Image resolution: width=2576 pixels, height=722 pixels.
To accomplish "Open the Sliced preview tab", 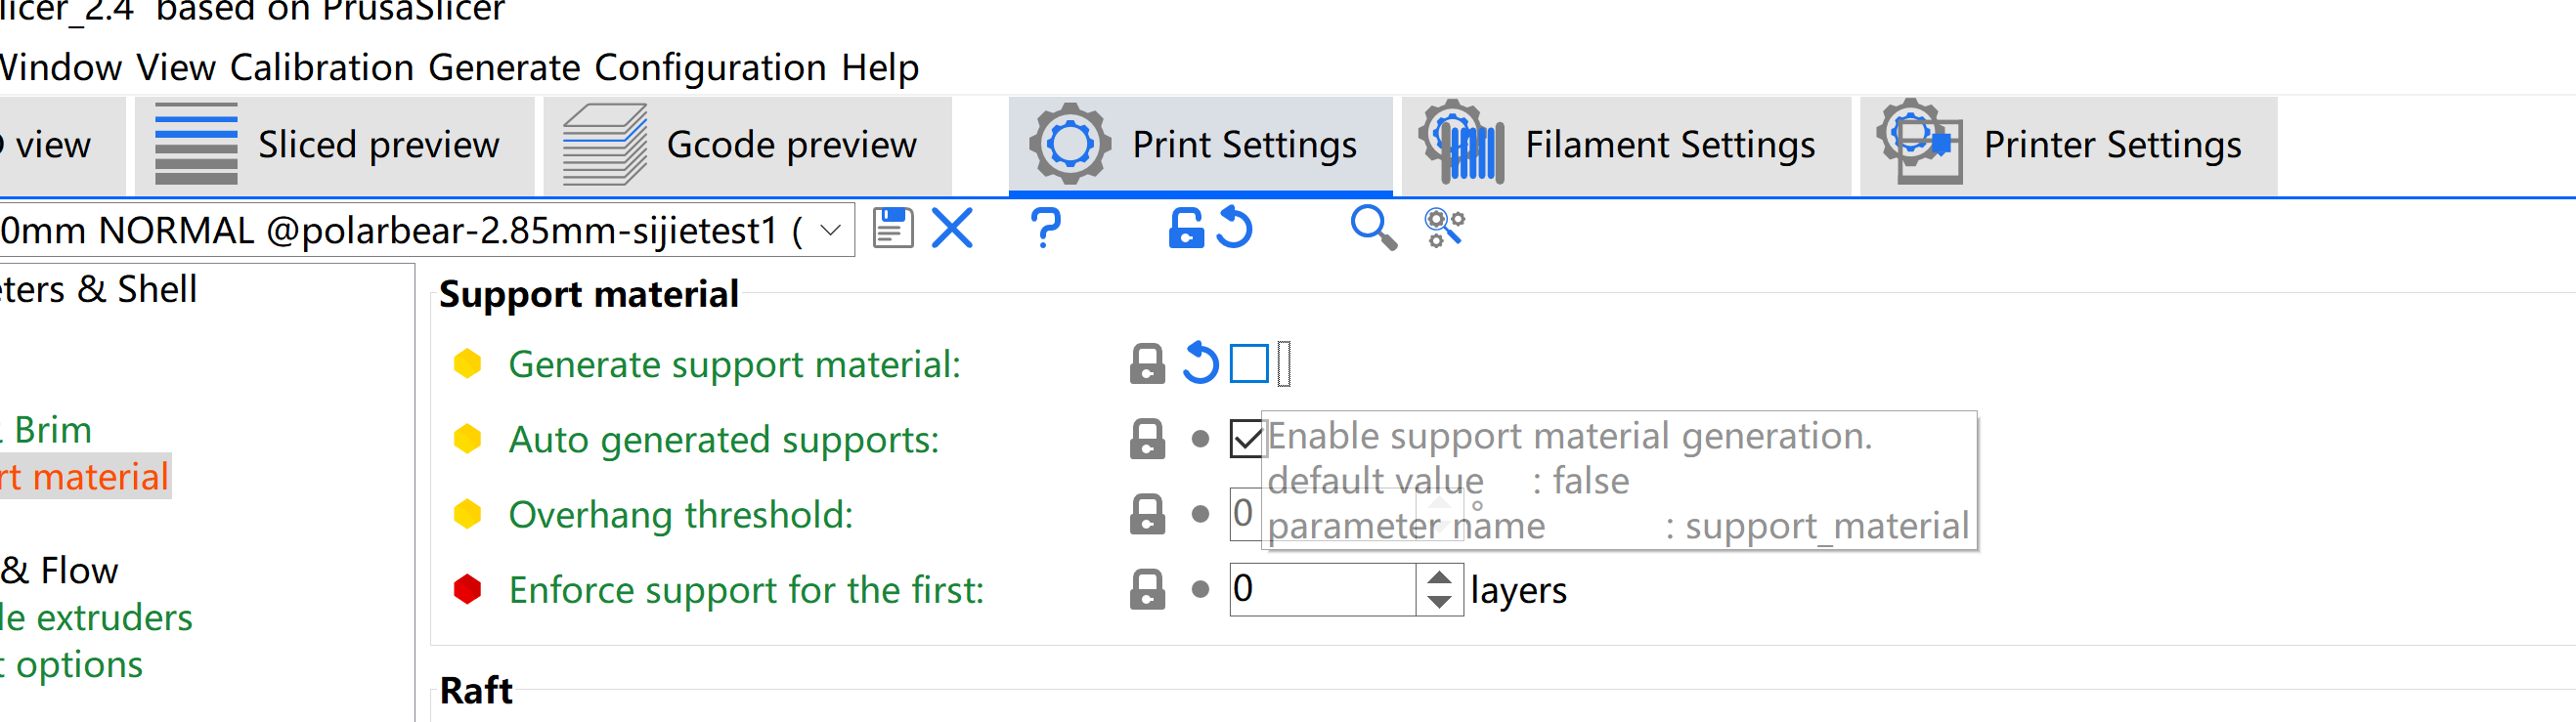I will point(333,145).
